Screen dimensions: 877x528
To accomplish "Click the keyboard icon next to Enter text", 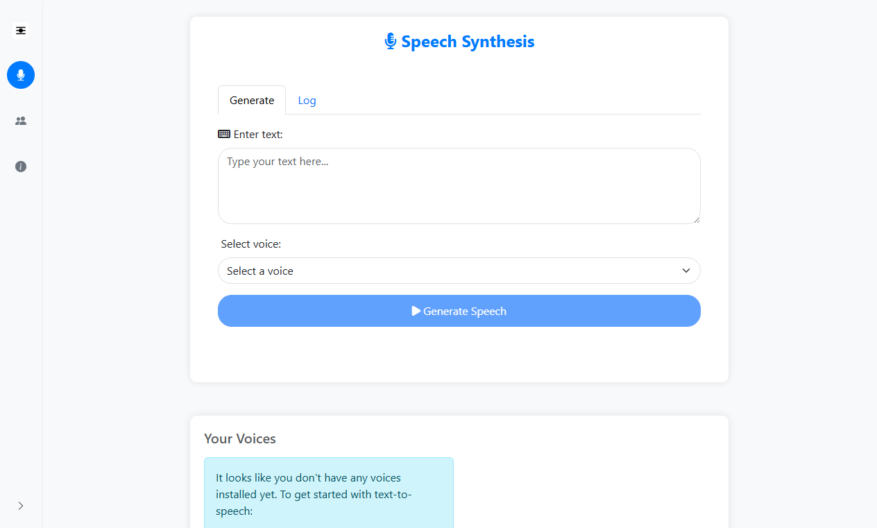I will pos(224,134).
